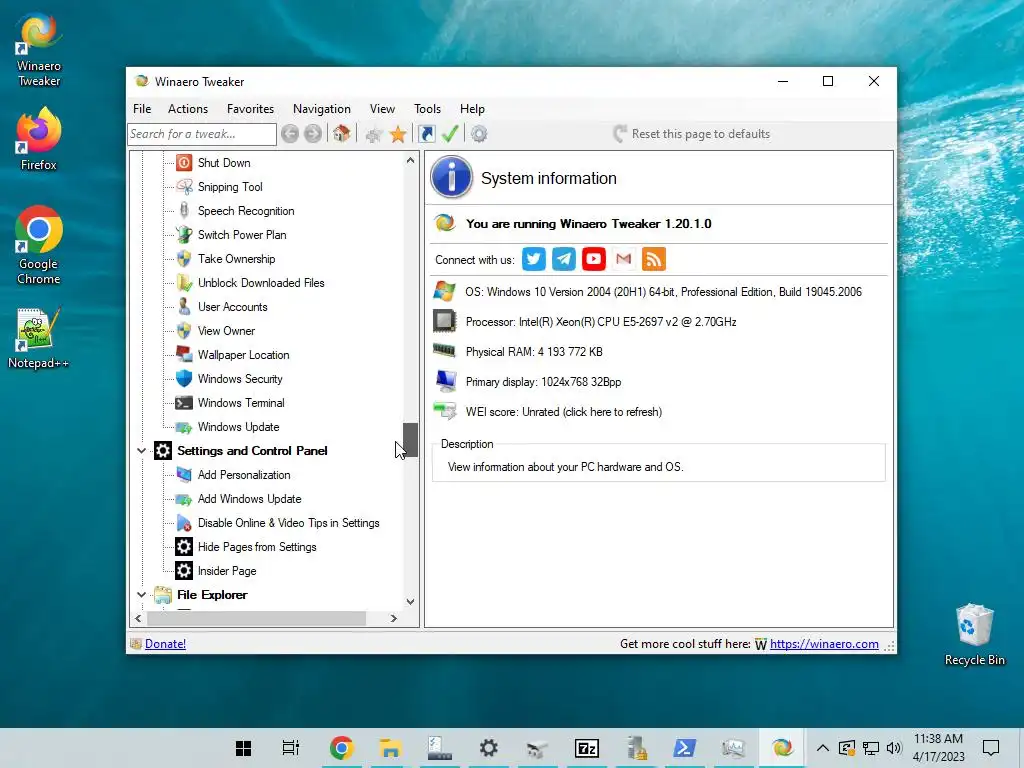Select Windows Update under Shortcuts

[238, 427]
